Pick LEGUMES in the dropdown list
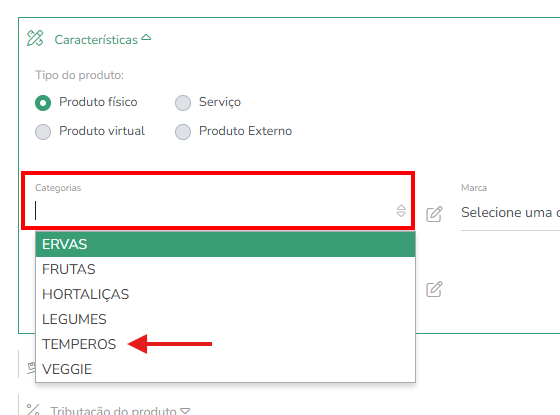Screen dimensions: 560x415 point(225,319)
